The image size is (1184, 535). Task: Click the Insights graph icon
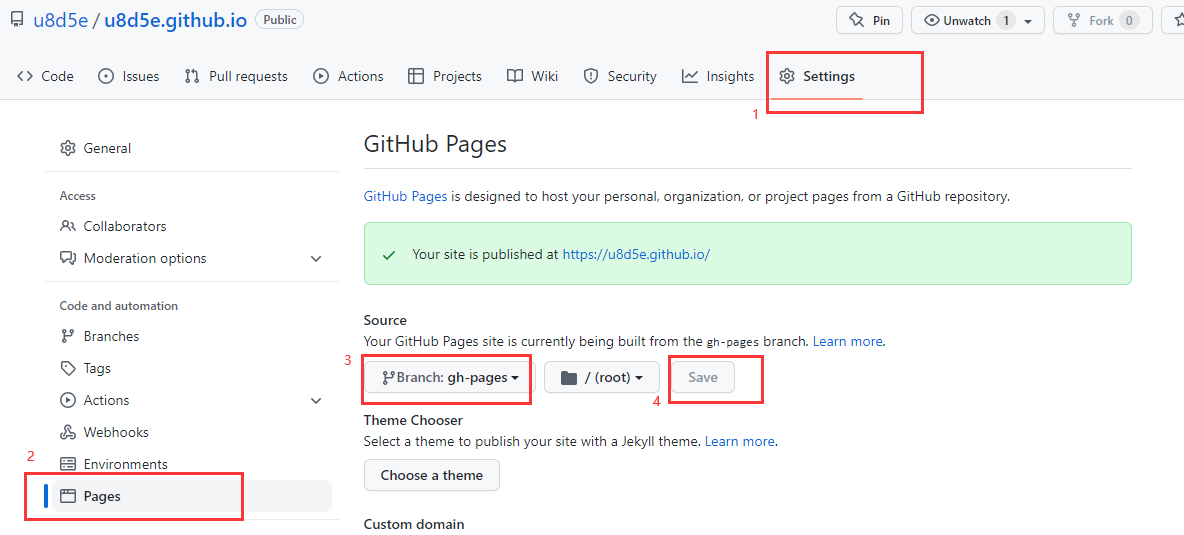(689, 76)
